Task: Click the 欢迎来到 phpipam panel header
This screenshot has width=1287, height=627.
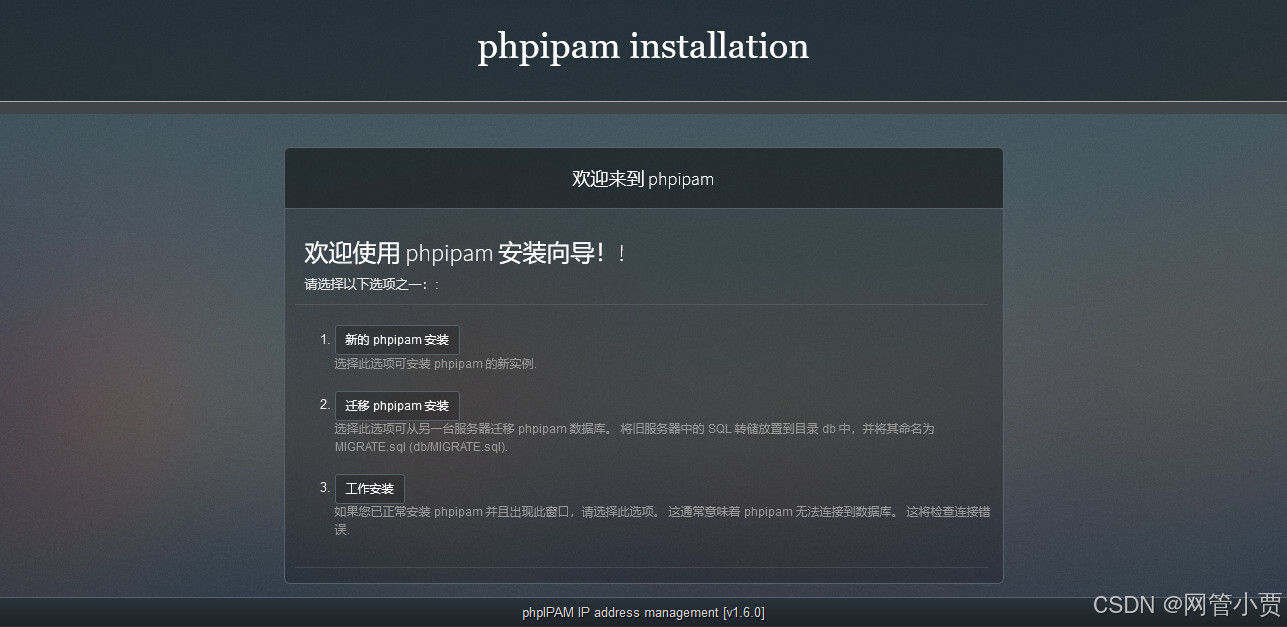Action: (x=643, y=179)
